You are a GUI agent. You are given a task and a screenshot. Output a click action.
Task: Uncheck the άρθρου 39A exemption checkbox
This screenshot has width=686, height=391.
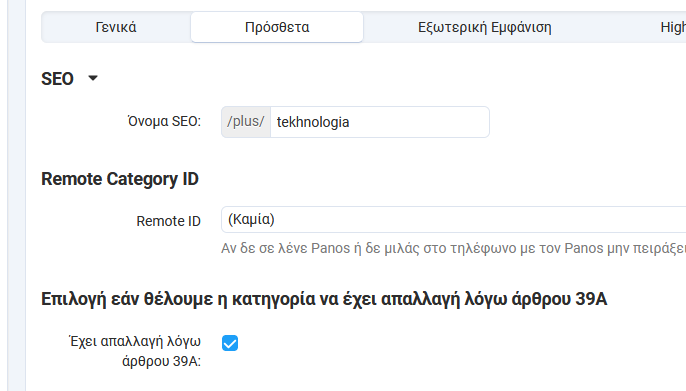pyautogui.click(x=230, y=343)
